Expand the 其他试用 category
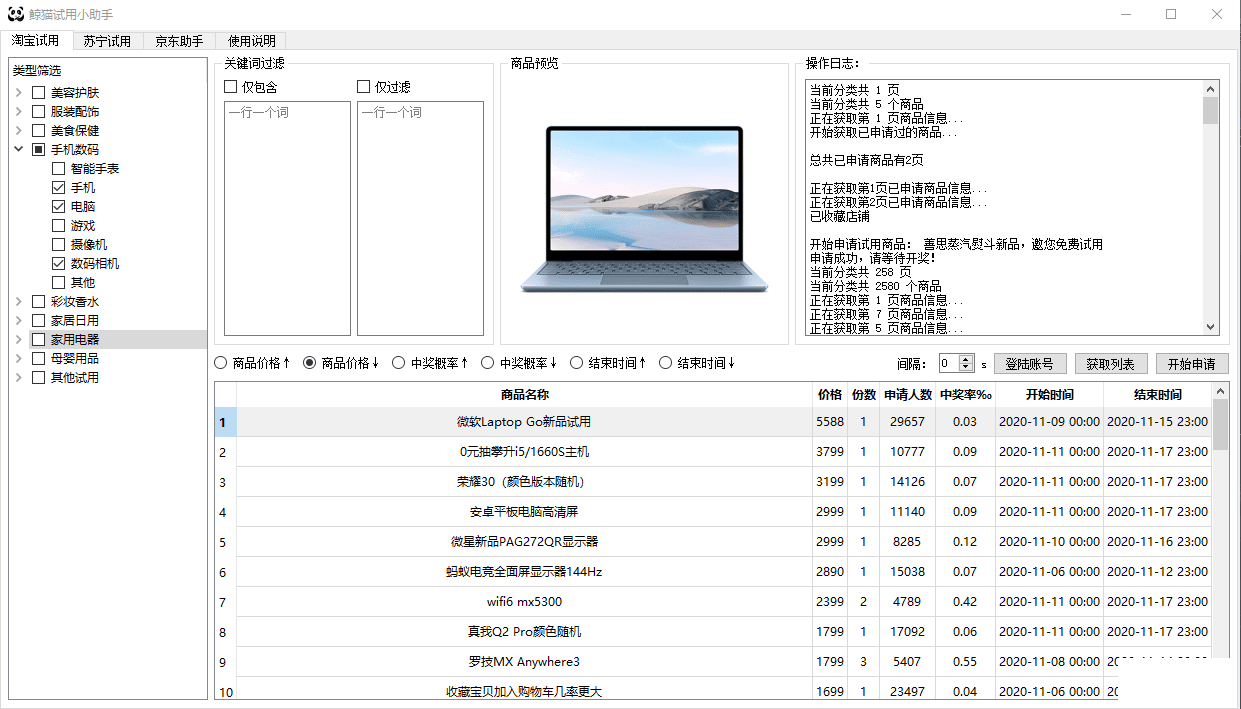The height and width of the screenshot is (709, 1241). pos(18,378)
